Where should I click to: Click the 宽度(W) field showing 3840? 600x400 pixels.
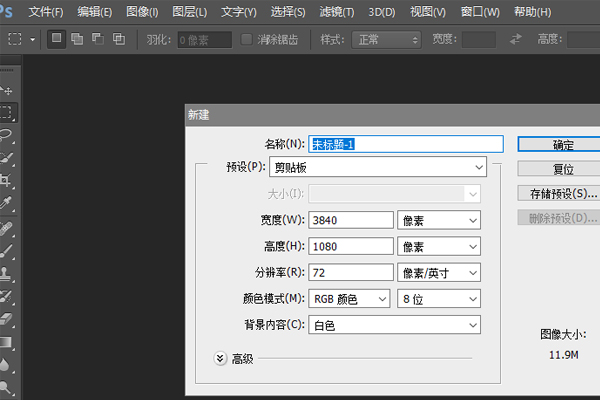(351, 220)
